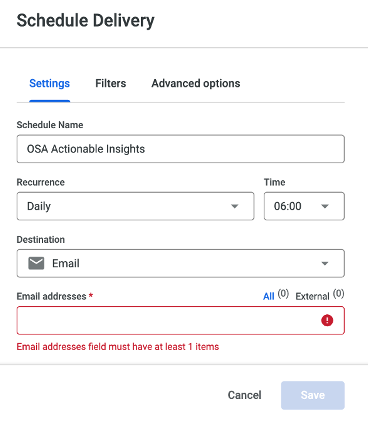Click the Schedule Delivery title

click(86, 21)
